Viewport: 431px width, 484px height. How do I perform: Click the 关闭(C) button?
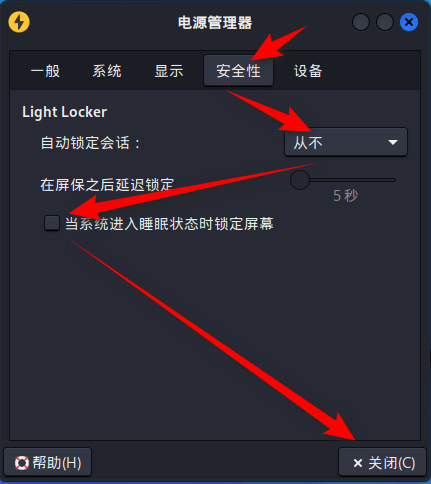(x=383, y=463)
